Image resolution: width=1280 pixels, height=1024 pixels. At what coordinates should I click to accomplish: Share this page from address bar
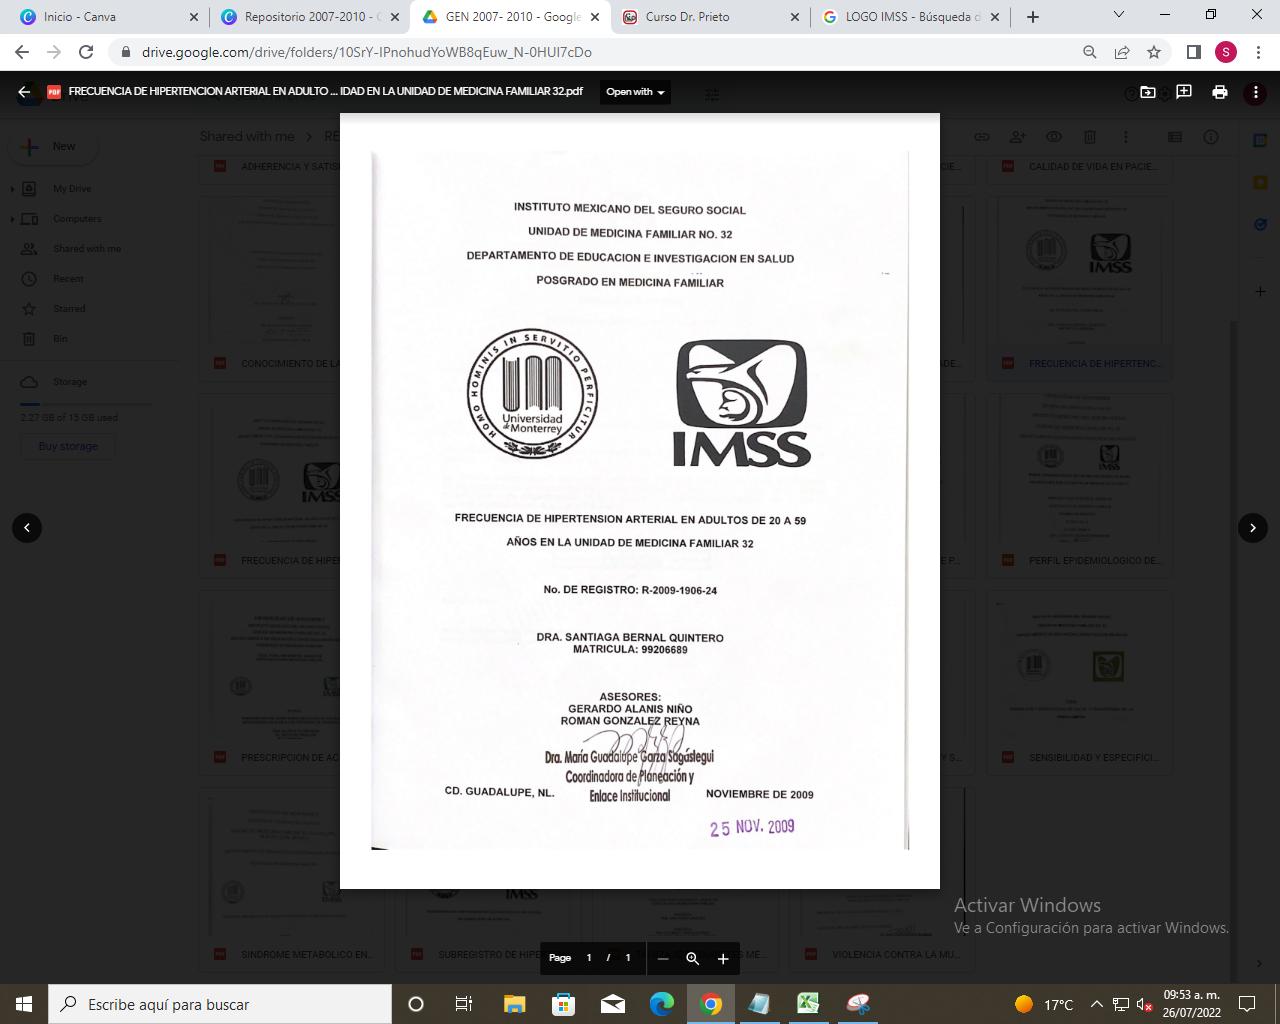[1122, 52]
